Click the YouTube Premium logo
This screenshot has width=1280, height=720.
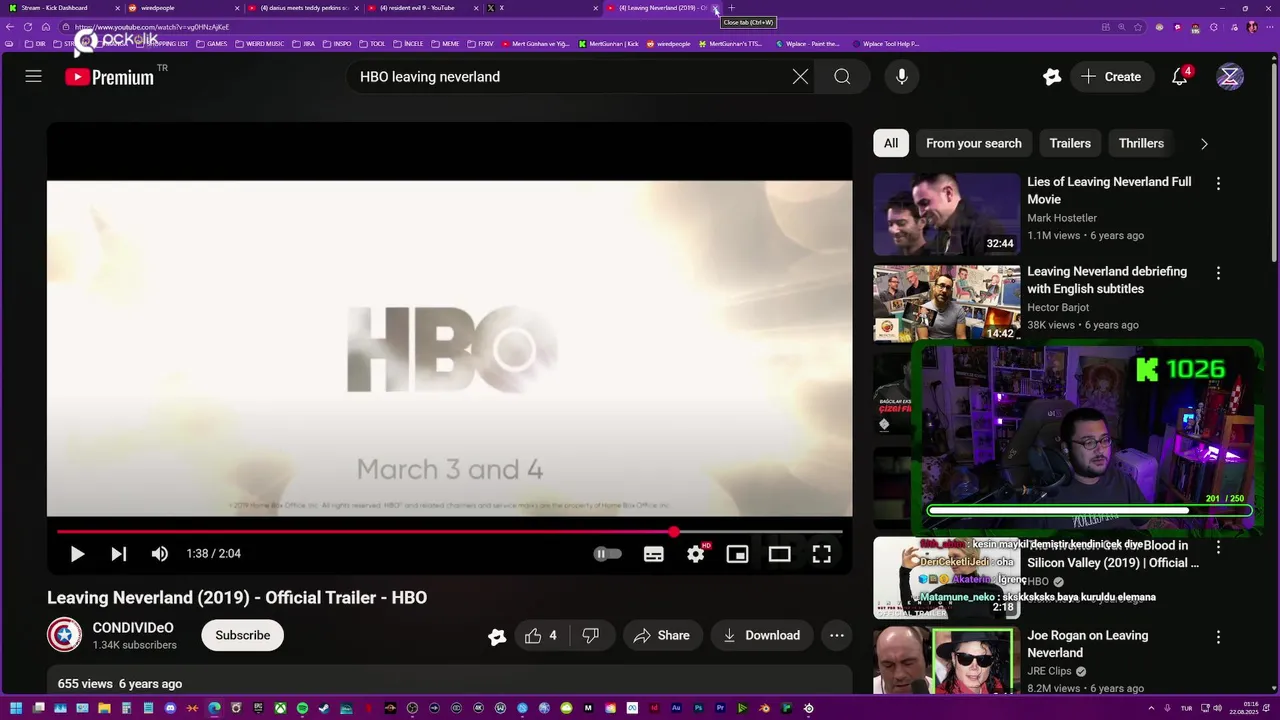pyautogui.click(x=109, y=77)
